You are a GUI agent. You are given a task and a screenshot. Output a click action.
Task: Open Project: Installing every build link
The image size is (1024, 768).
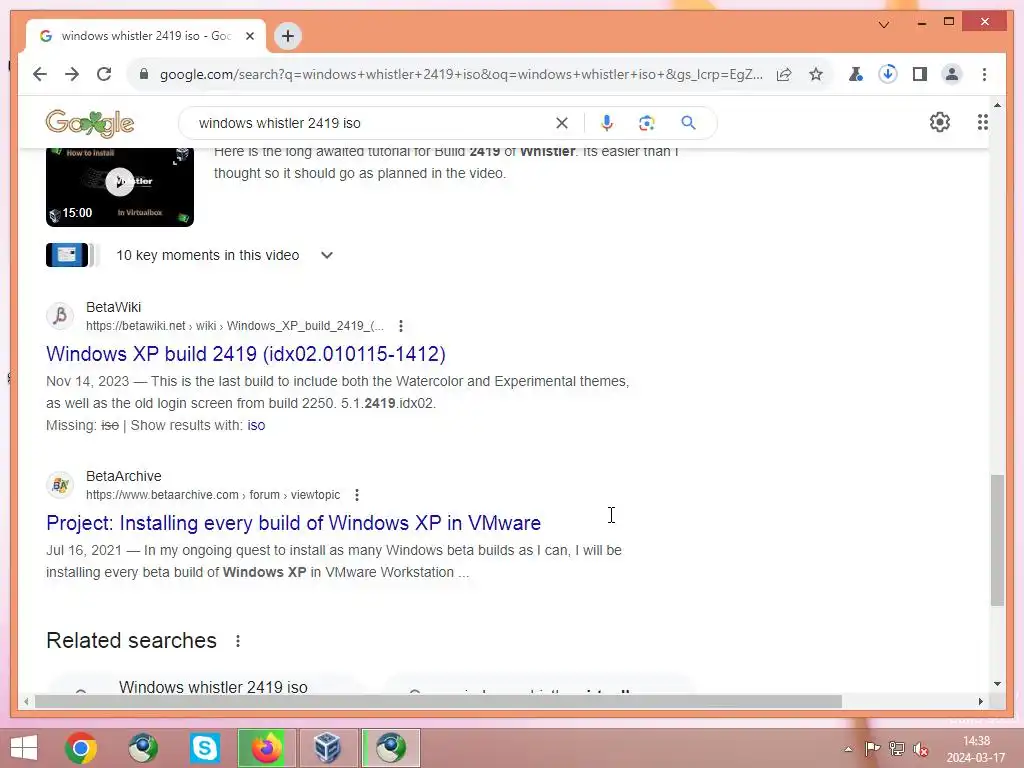293,523
